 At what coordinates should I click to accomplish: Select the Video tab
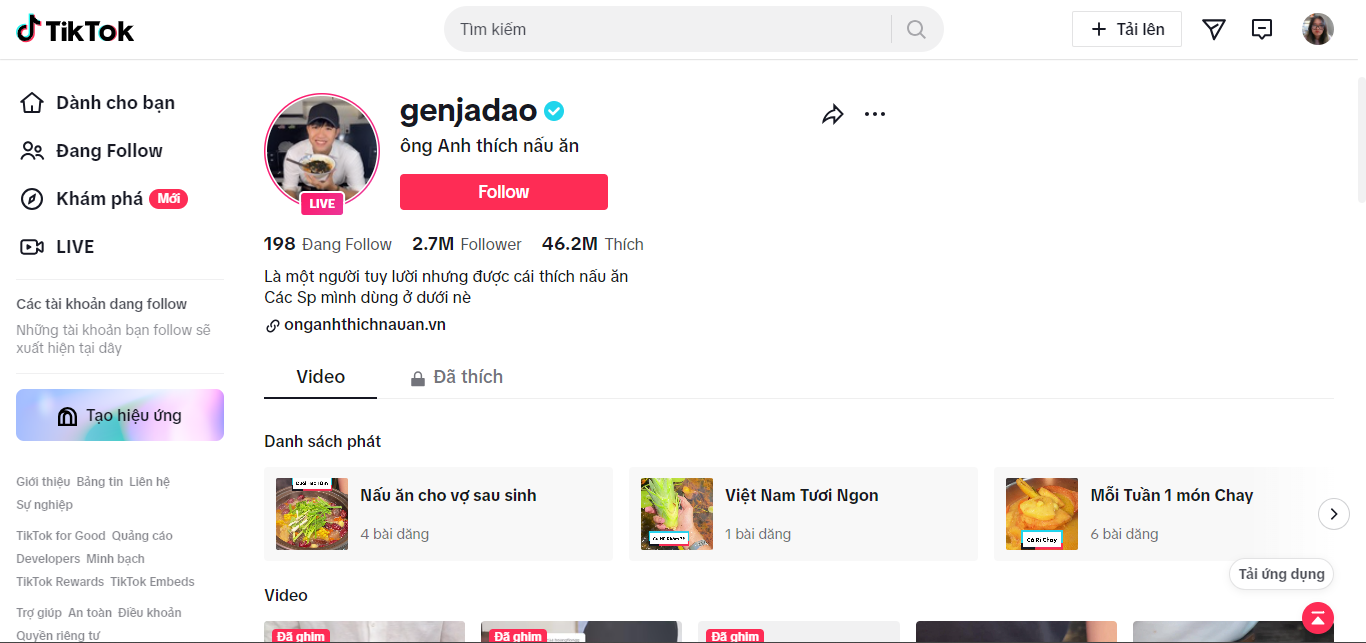[321, 377]
